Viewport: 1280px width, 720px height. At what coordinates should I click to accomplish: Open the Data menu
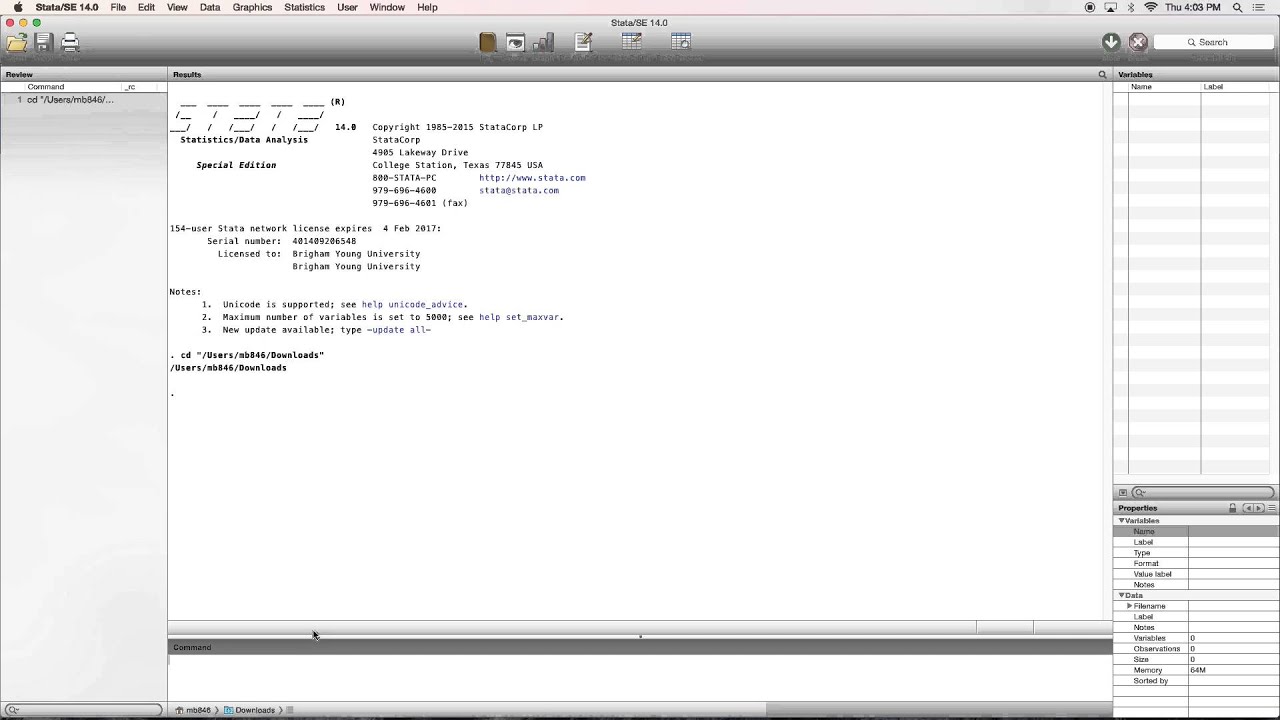[x=210, y=7]
